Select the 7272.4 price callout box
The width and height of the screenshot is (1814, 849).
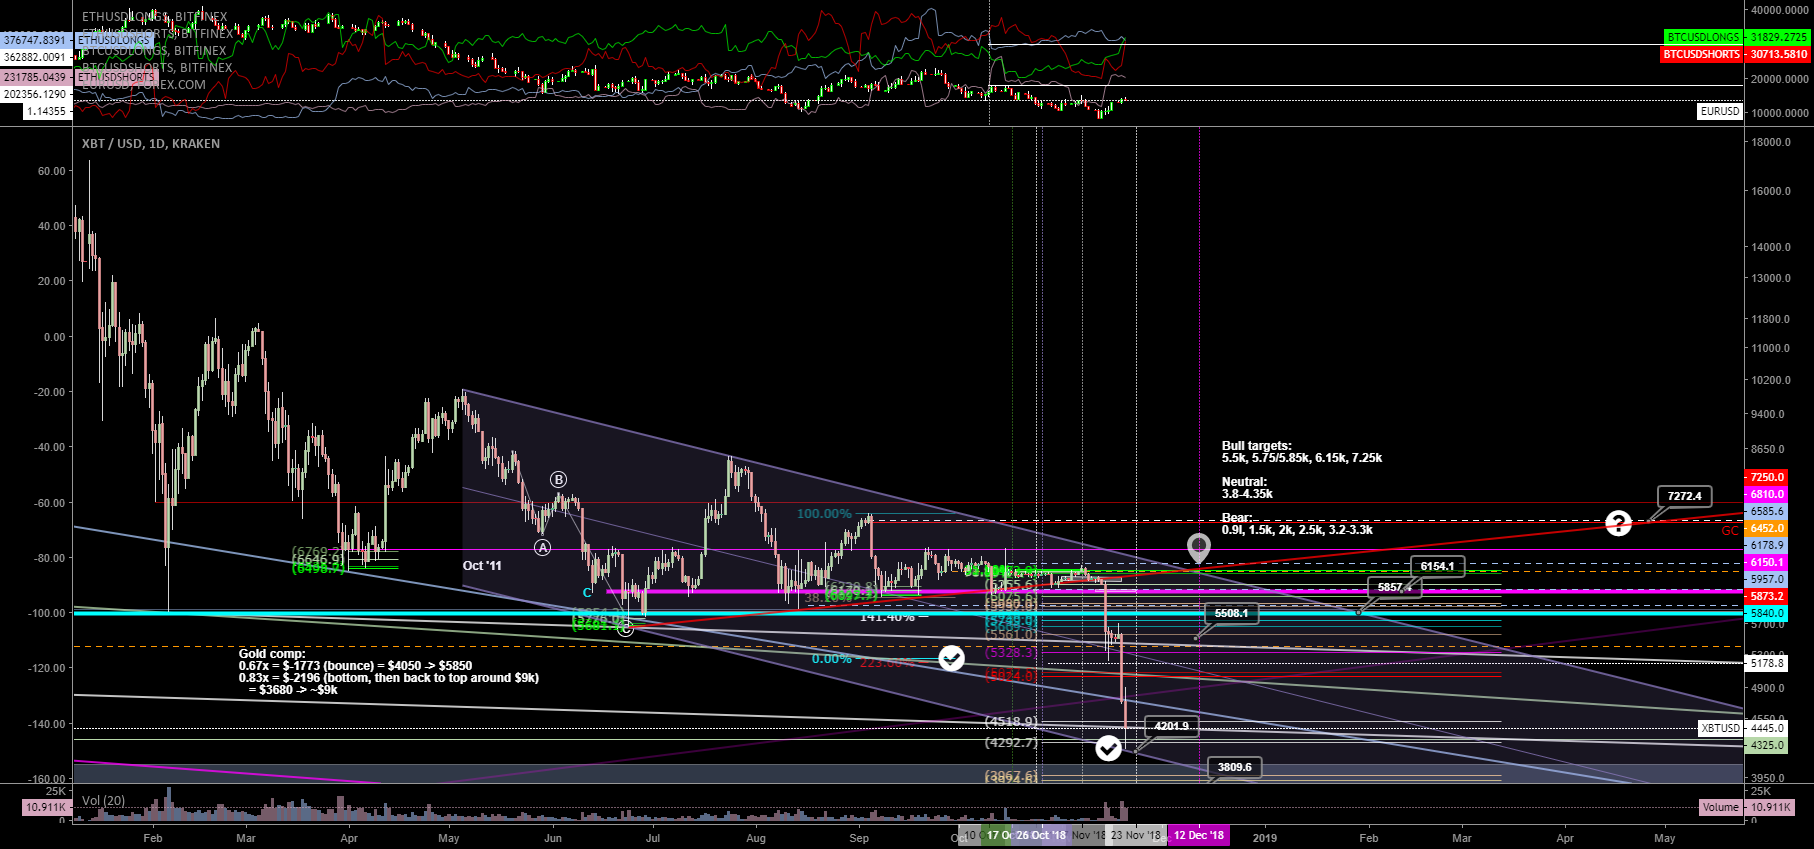point(1684,496)
